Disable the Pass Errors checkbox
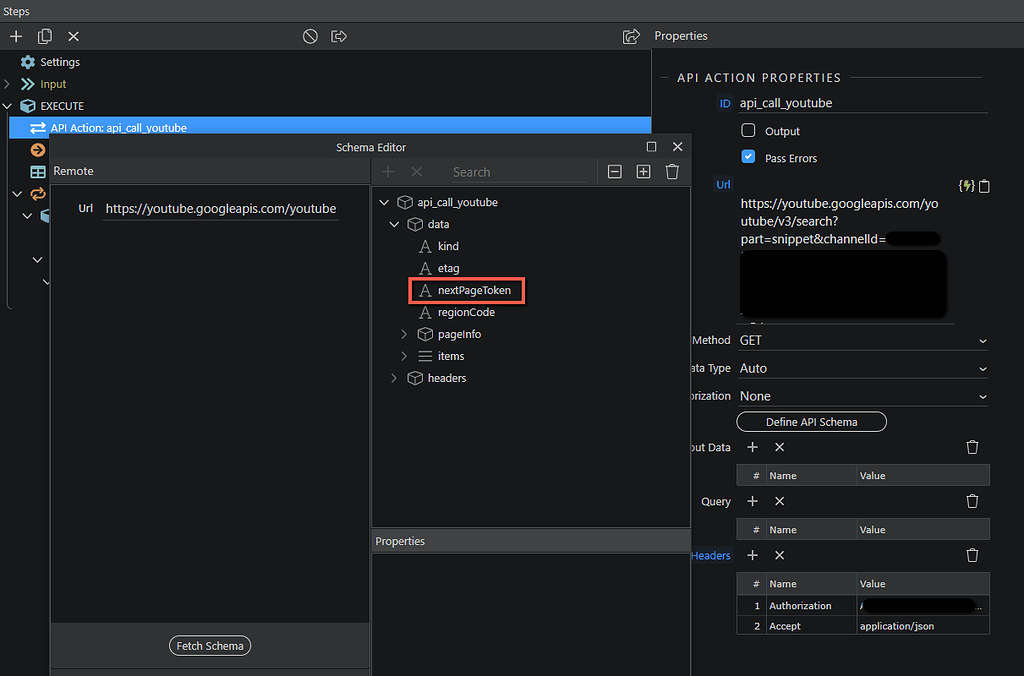This screenshot has width=1024, height=676. [746, 157]
